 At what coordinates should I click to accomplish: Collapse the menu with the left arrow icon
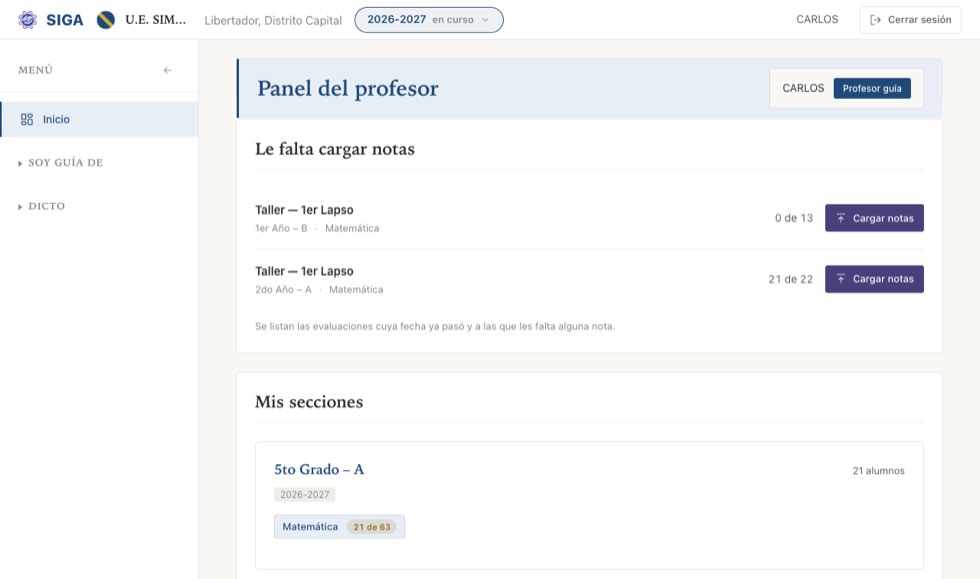pos(168,70)
